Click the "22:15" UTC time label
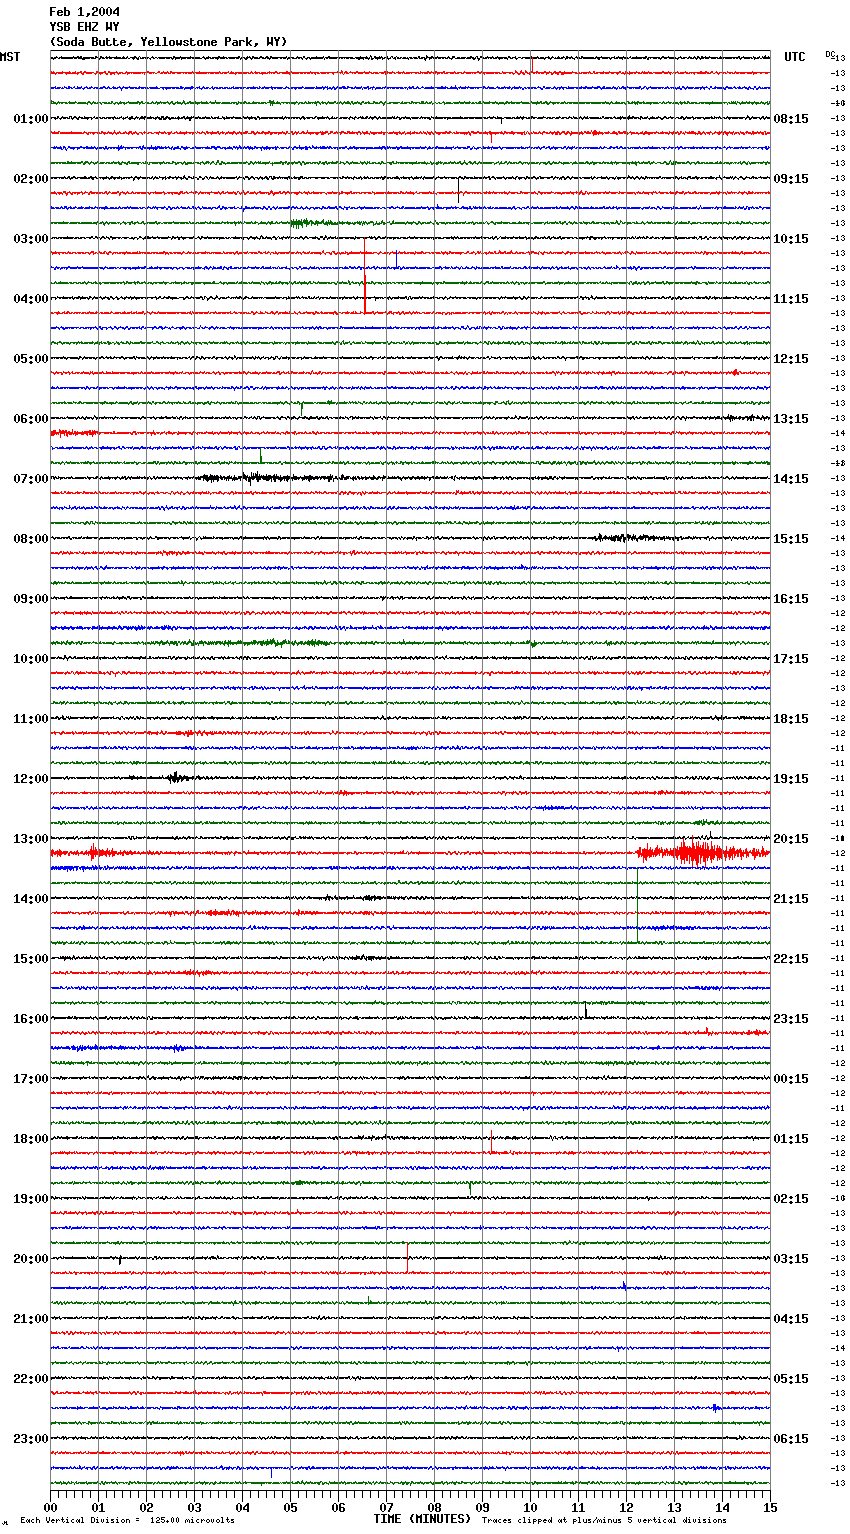Screen dimensions: 850x1534 point(791,959)
